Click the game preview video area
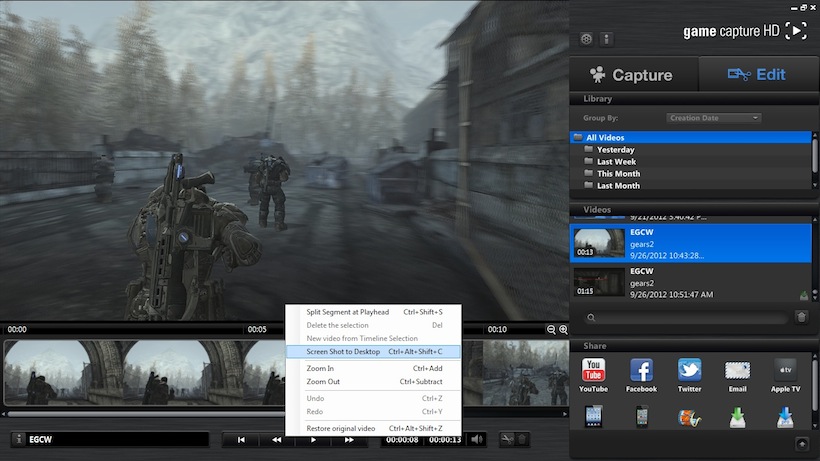 tap(284, 159)
